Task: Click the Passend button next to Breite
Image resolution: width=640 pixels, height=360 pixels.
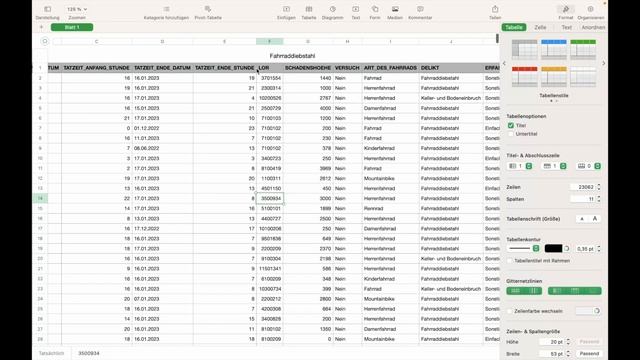Action: [x=589, y=354]
